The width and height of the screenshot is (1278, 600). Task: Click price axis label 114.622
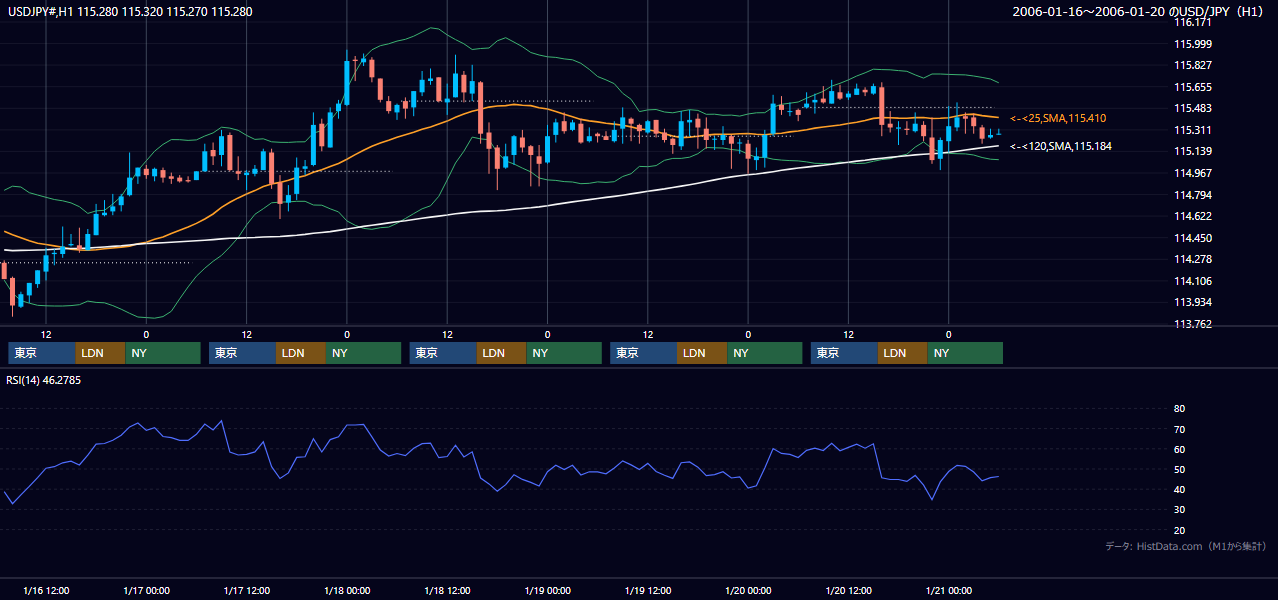tap(1192, 216)
